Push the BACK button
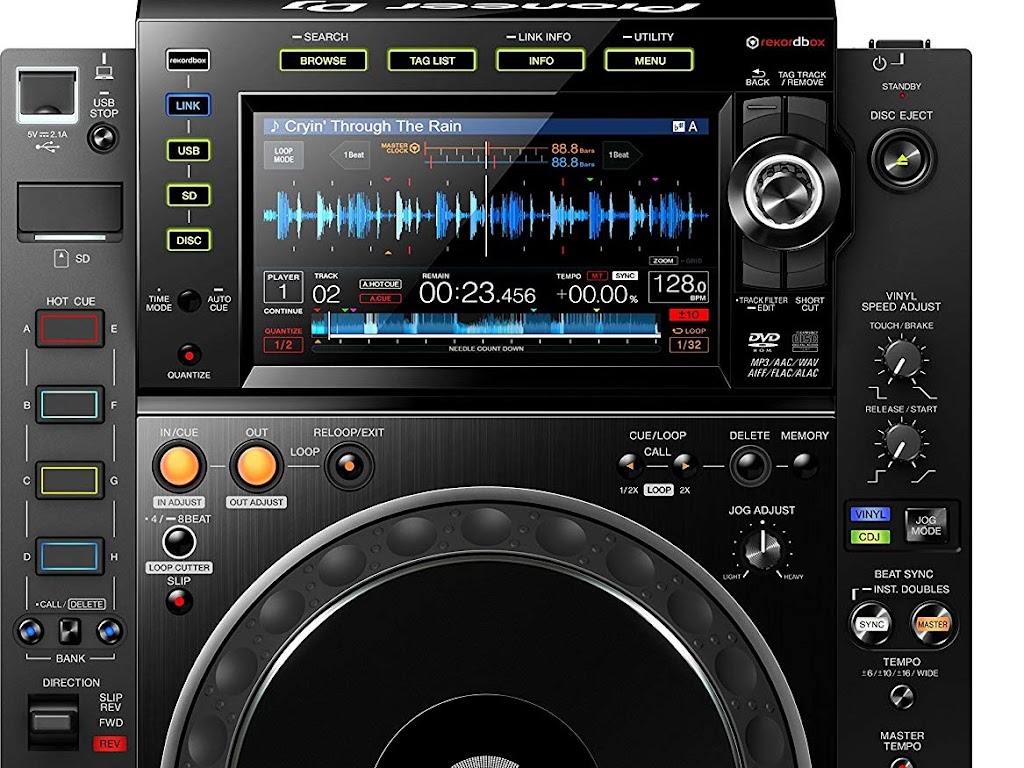Image resolution: width=1024 pixels, height=768 pixels. (763, 118)
